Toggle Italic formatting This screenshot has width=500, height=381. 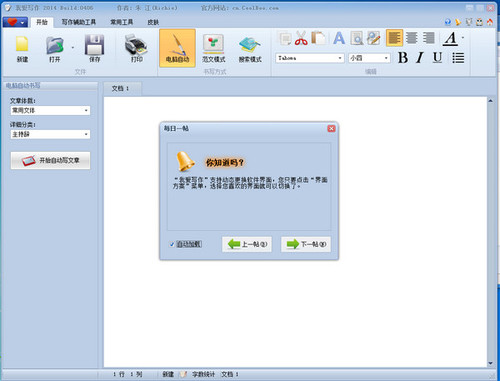point(420,58)
